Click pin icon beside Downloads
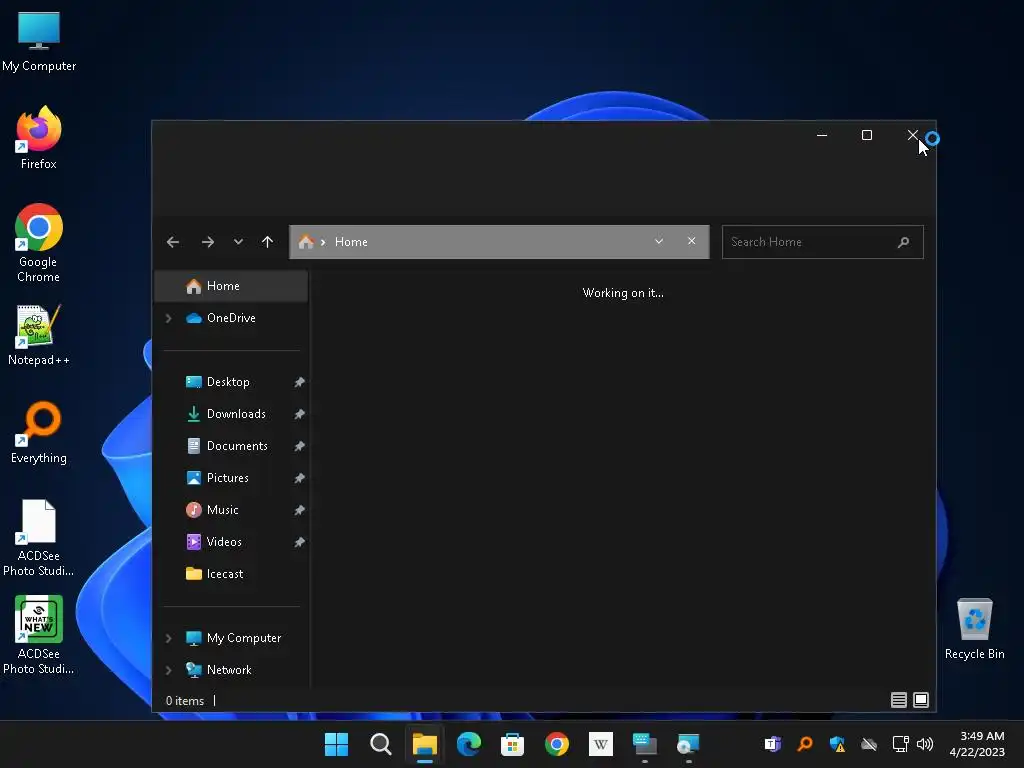 click(x=299, y=414)
